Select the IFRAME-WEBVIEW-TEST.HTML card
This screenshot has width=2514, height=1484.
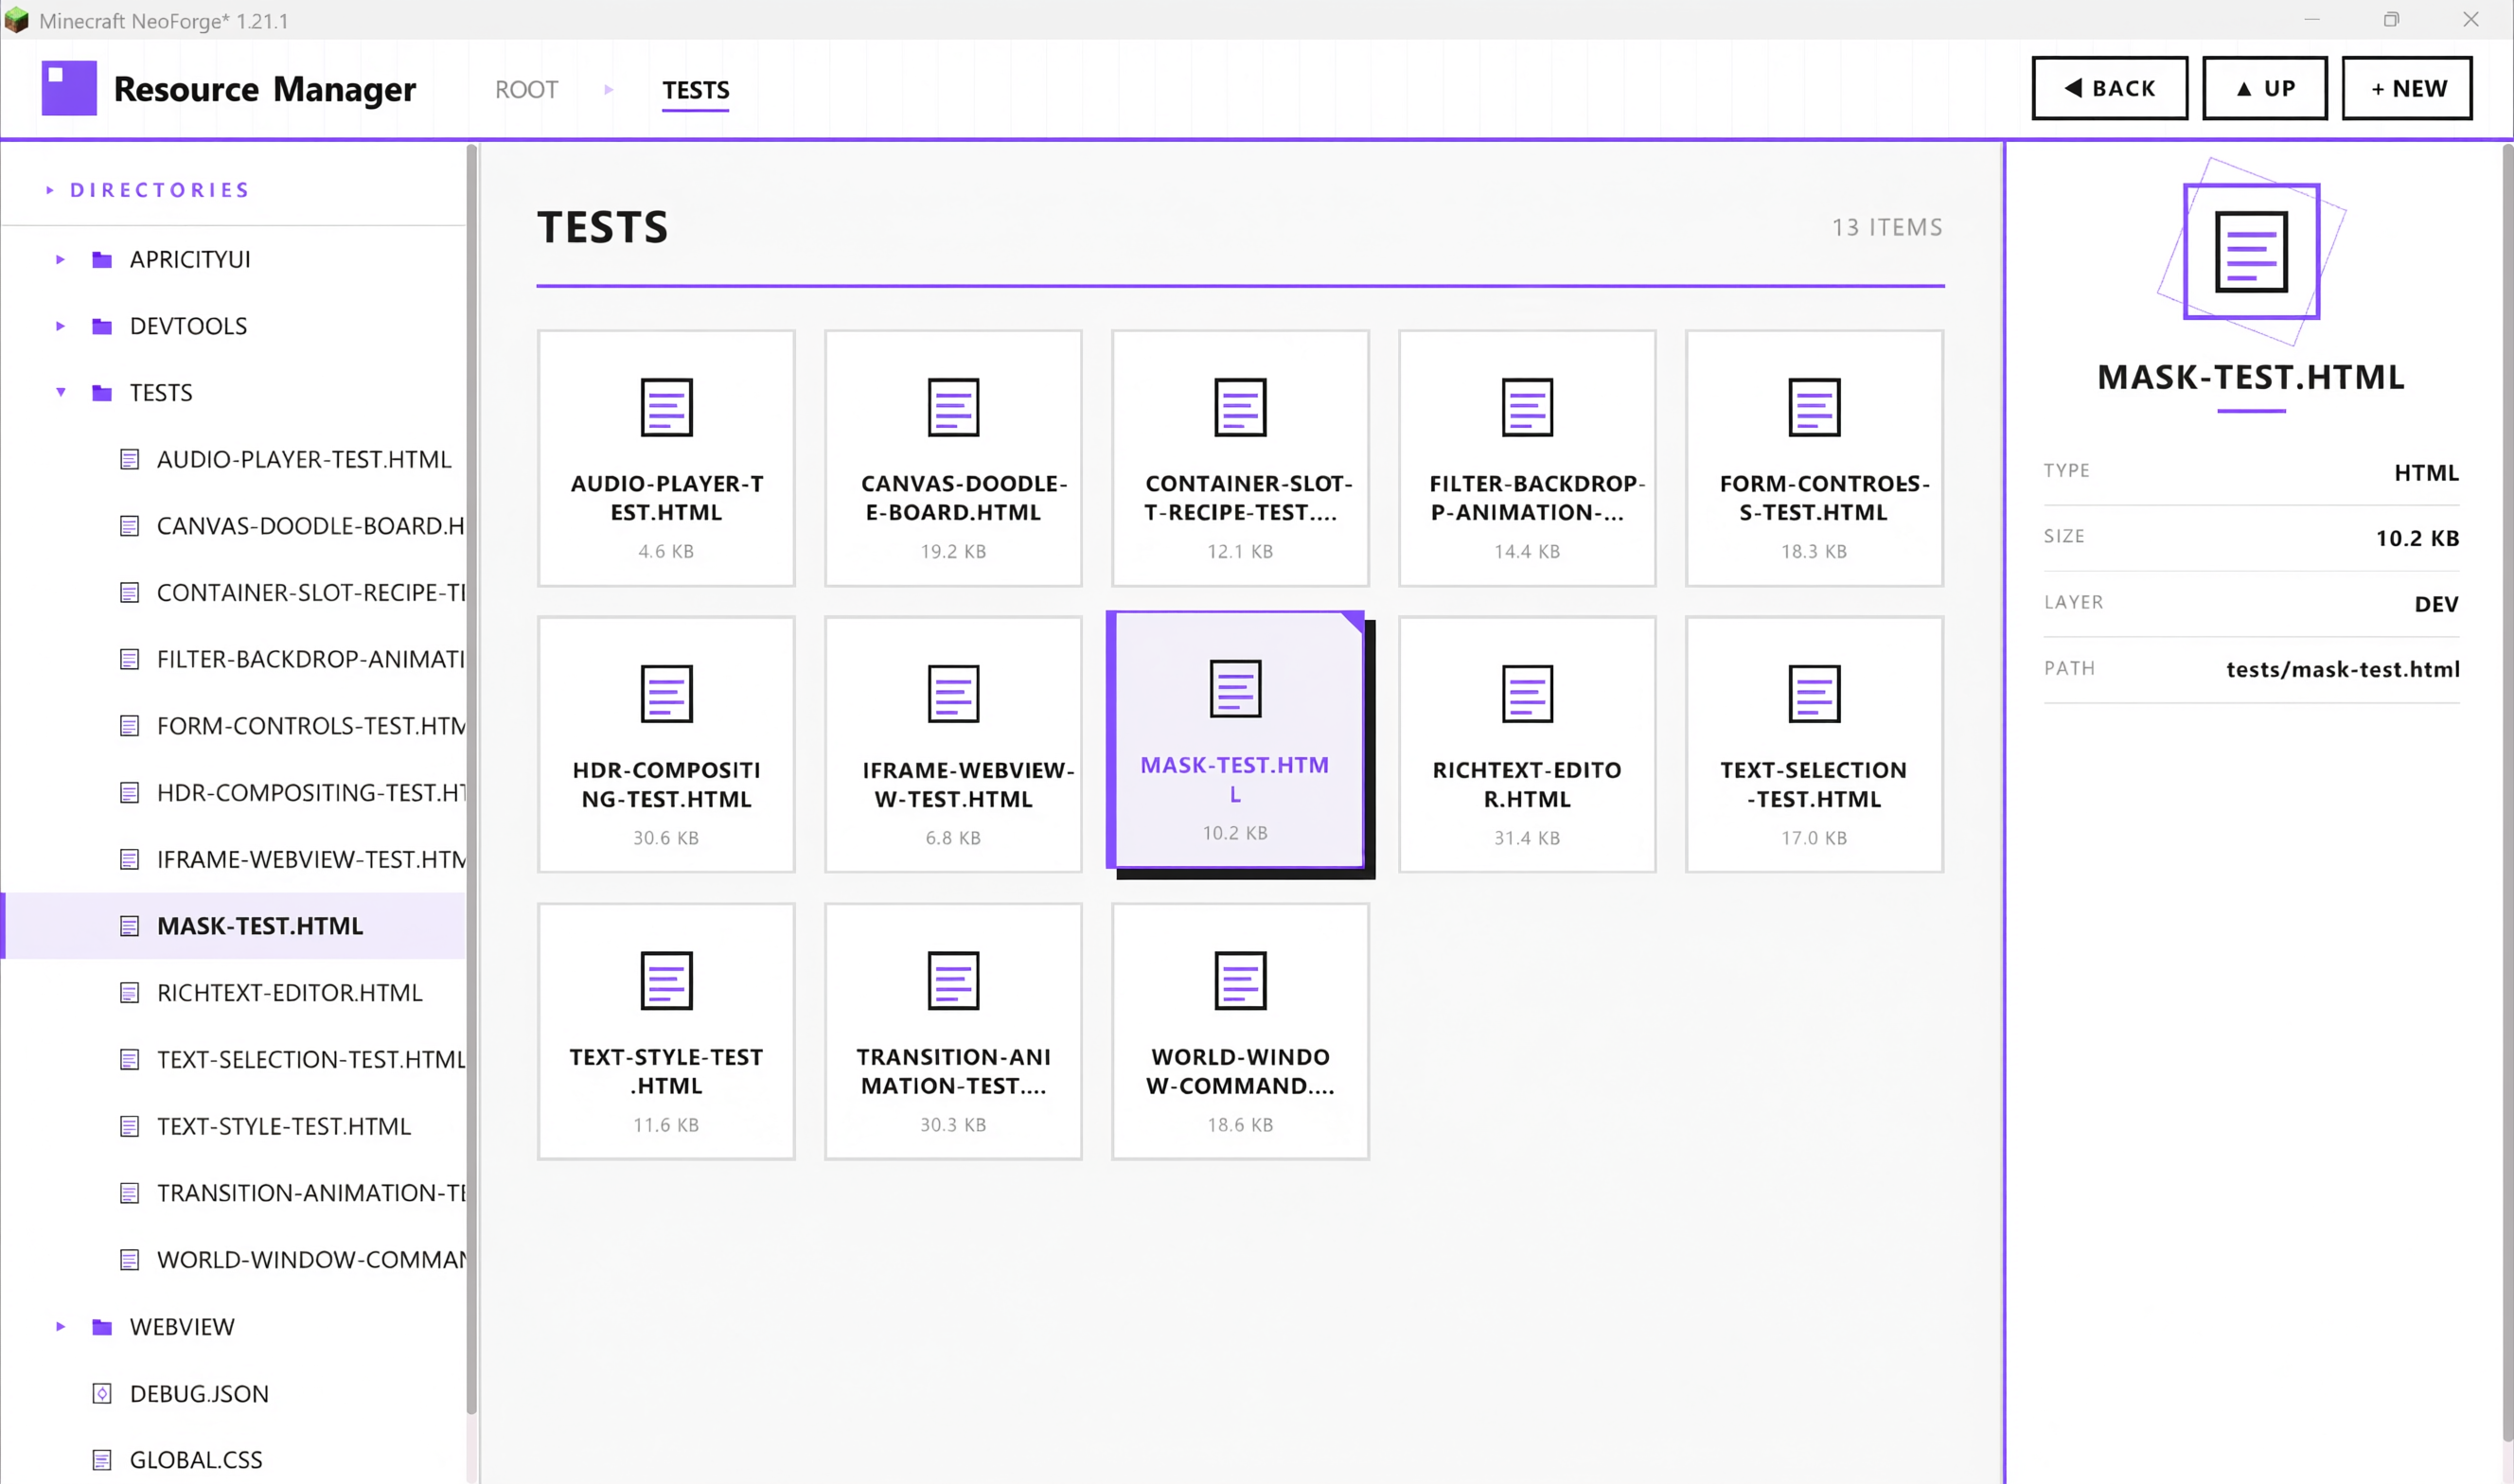(953, 745)
